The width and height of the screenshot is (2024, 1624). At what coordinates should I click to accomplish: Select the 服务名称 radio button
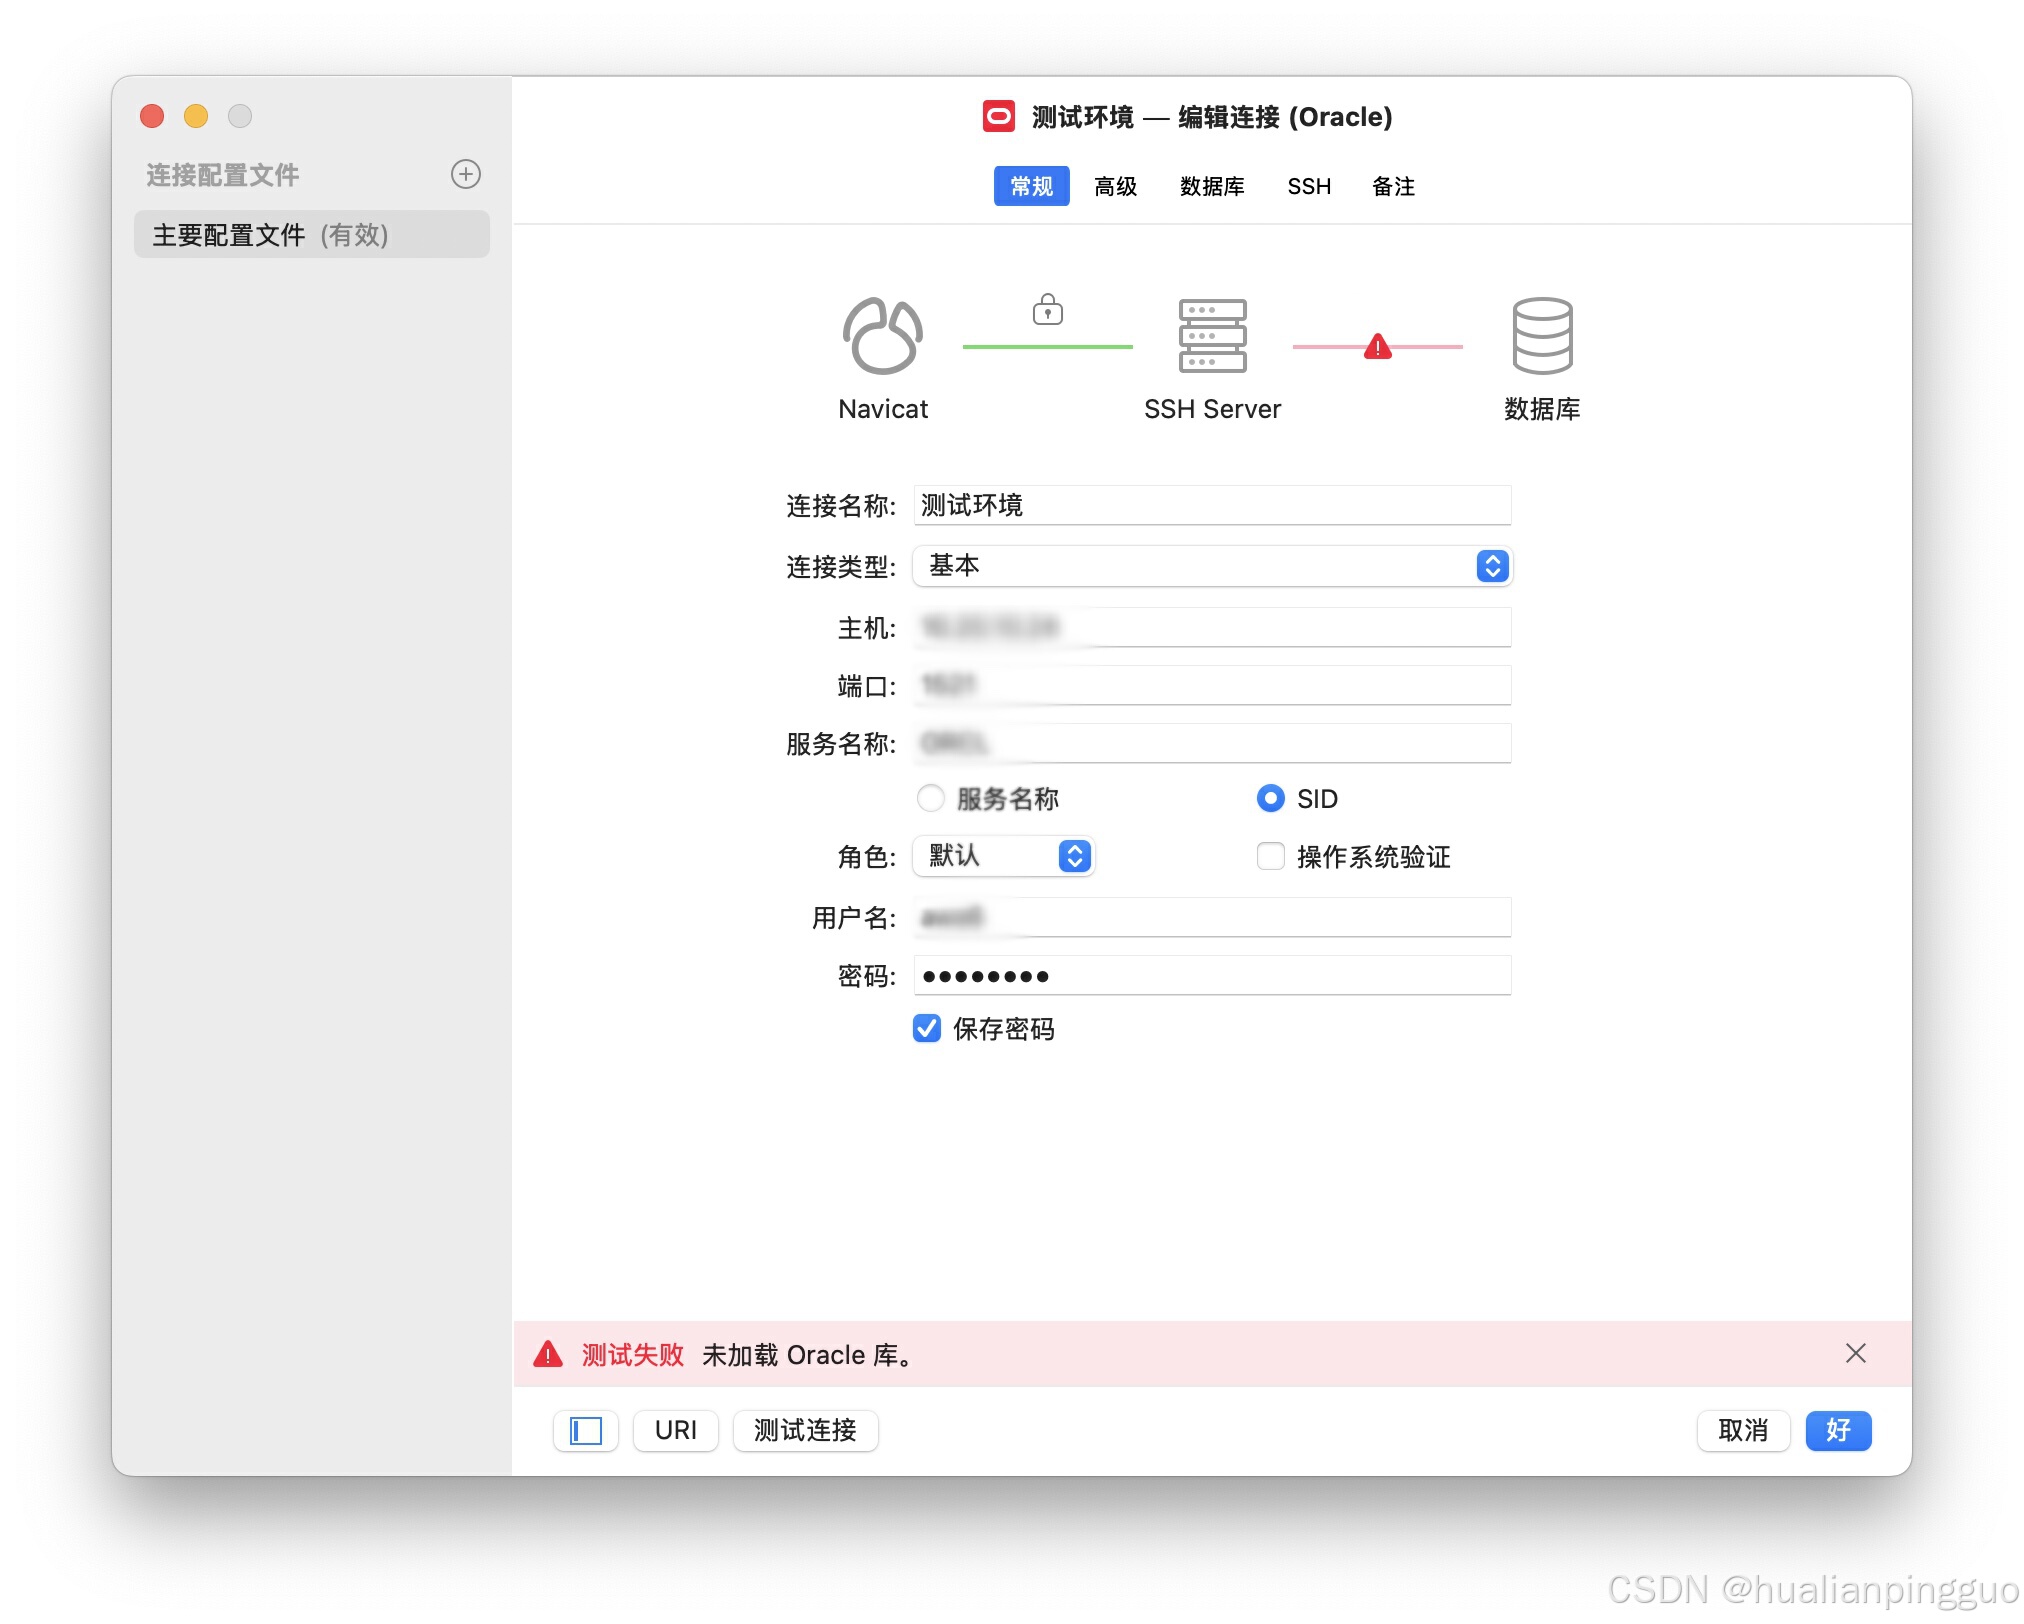[x=931, y=798]
